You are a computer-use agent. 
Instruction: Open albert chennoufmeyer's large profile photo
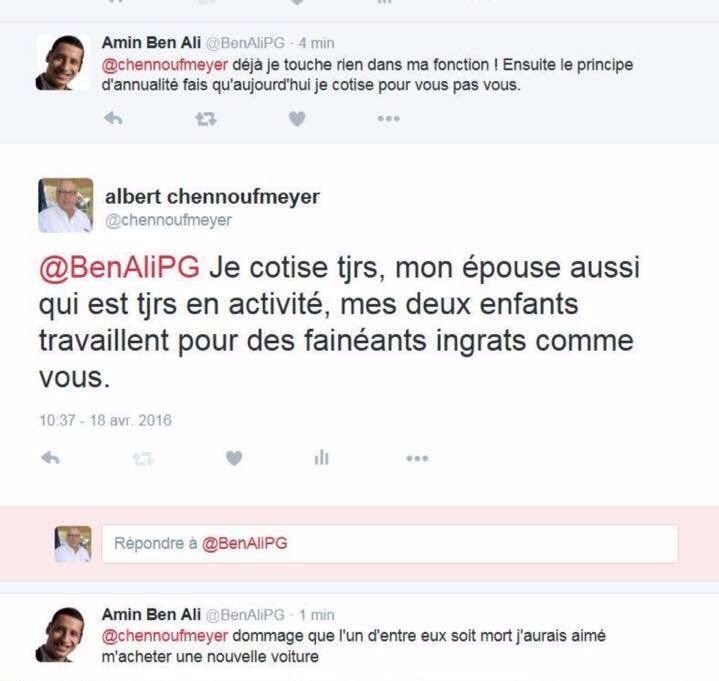[66, 205]
